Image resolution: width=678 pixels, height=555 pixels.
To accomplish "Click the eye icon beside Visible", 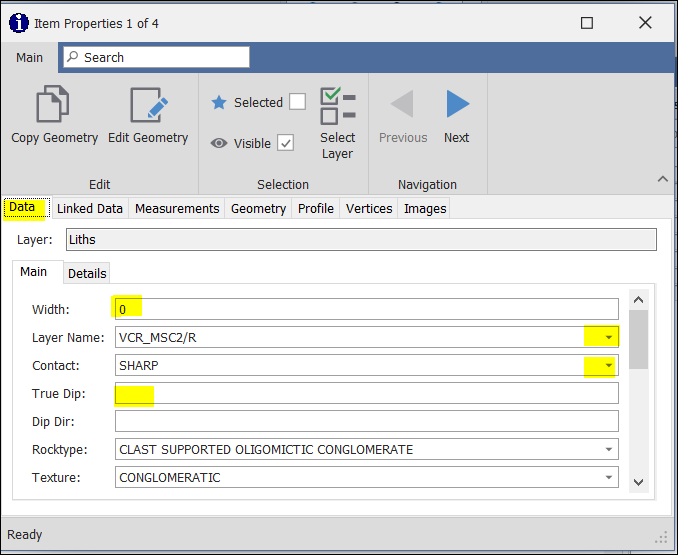I will (x=219, y=143).
